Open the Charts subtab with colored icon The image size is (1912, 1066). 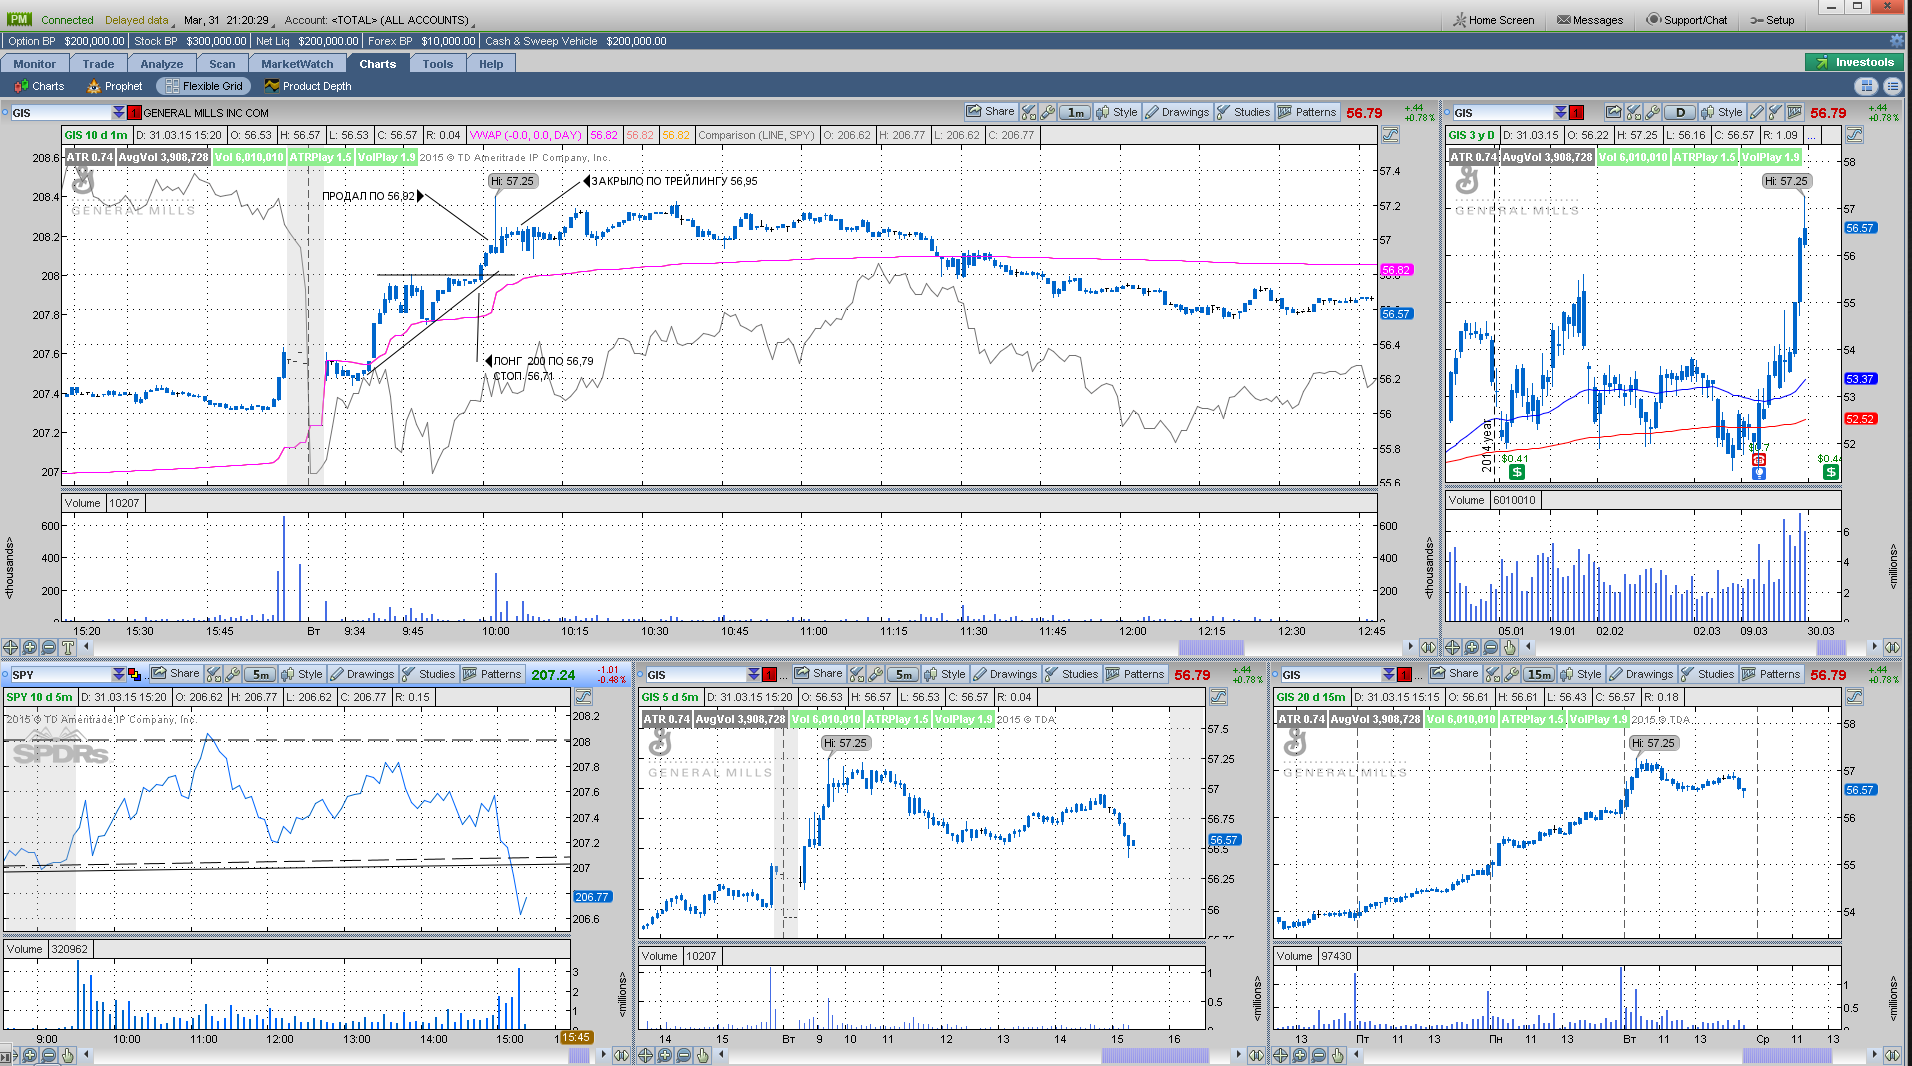click(39, 86)
